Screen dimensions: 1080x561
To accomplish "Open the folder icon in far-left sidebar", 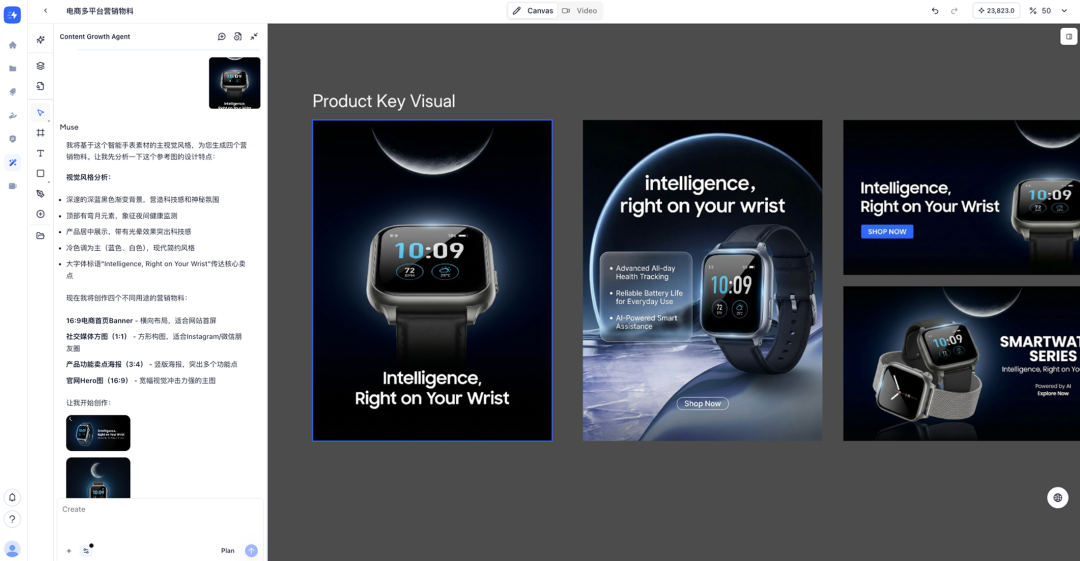I will [12, 68].
